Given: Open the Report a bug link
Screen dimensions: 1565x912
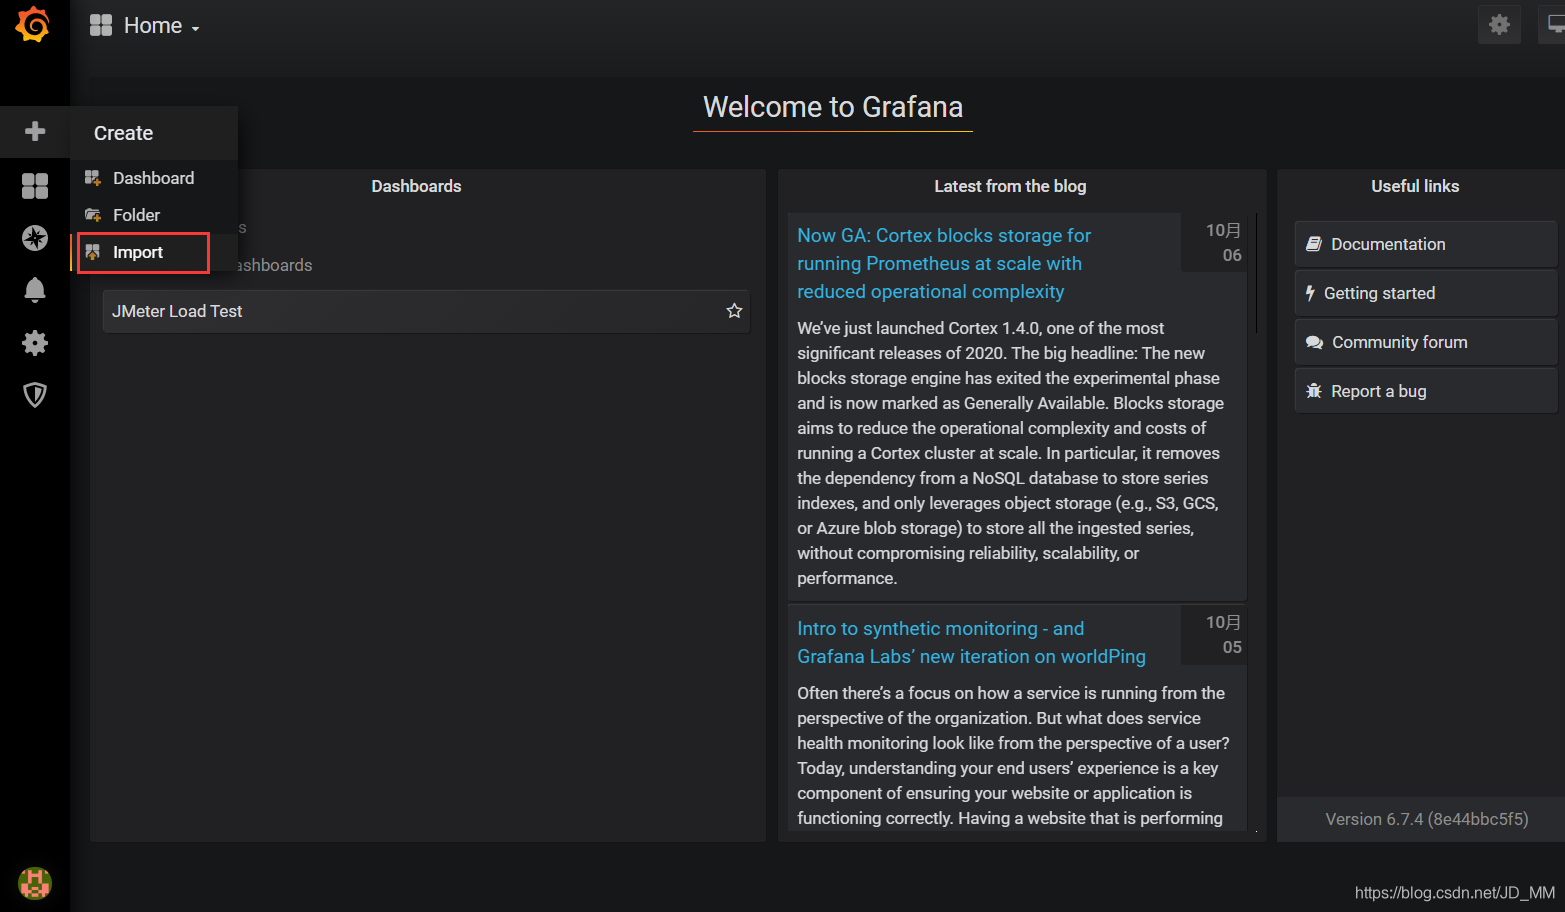Looking at the screenshot, I should [x=1425, y=391].
